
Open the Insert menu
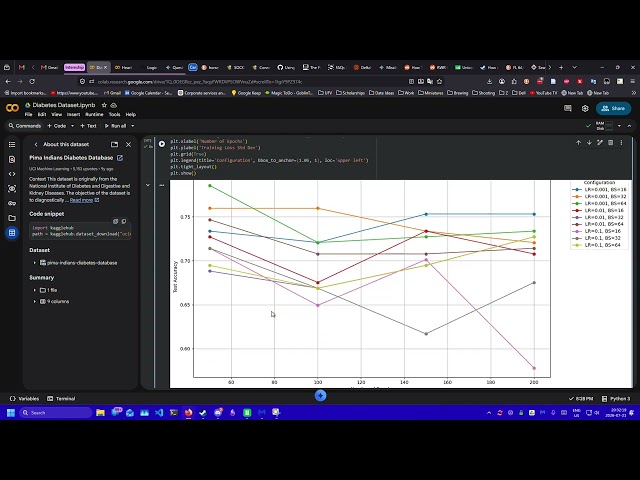(x=73, y=115)
